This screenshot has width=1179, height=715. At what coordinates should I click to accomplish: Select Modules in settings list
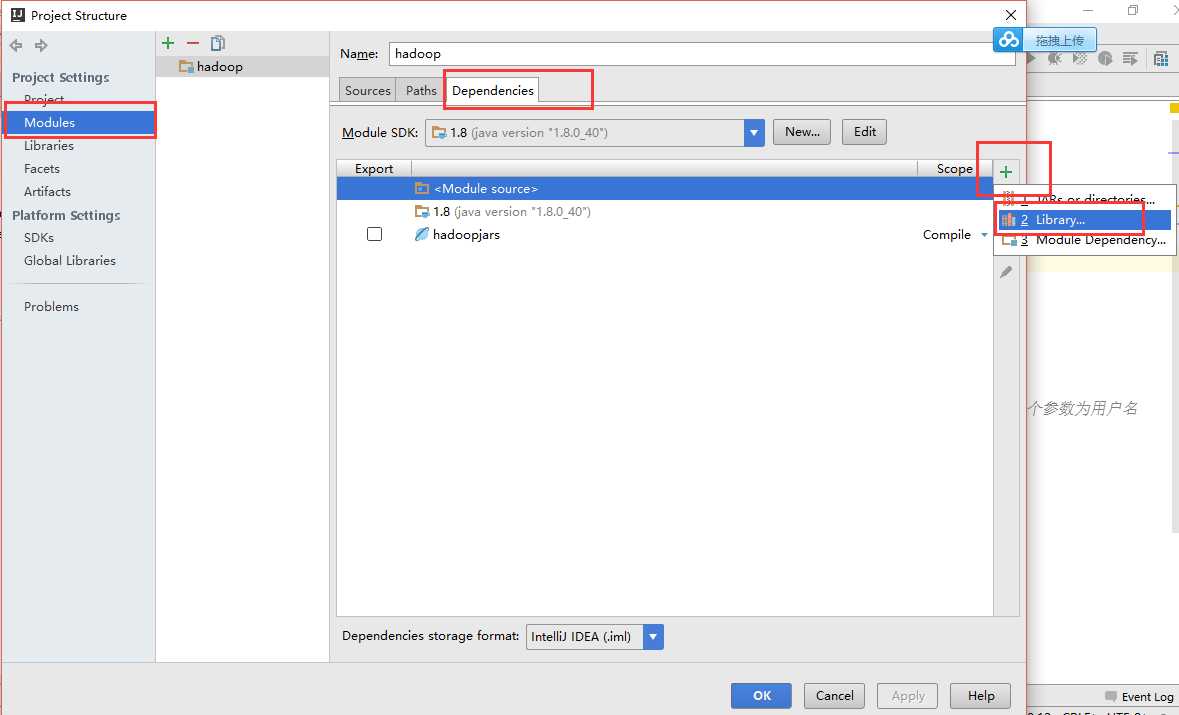click(x=80, y=123)
